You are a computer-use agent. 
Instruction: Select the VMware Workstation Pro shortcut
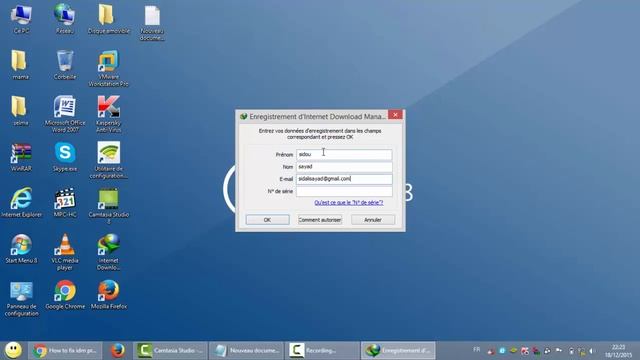click(x=108, y=68)
